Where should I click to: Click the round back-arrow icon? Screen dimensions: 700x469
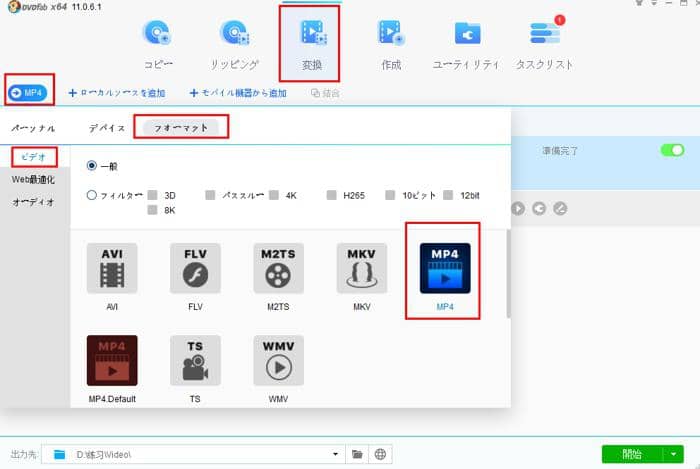click(539, 208)
